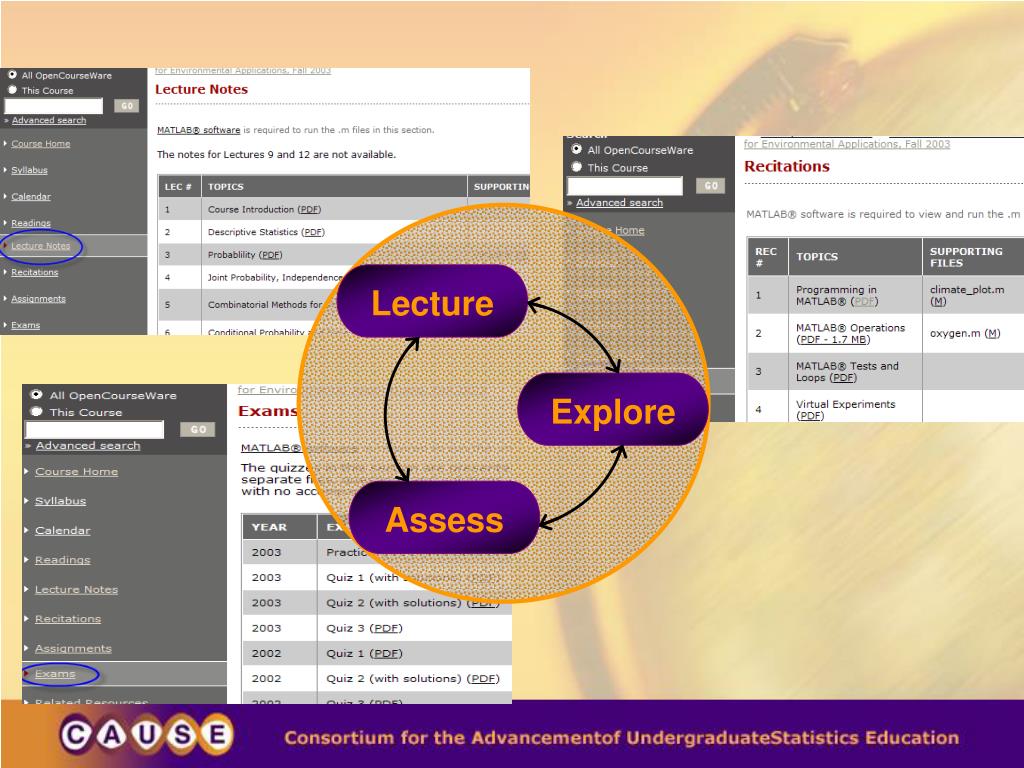
Task: Open the Course Introduction PDF link
Action: point(310,210)
